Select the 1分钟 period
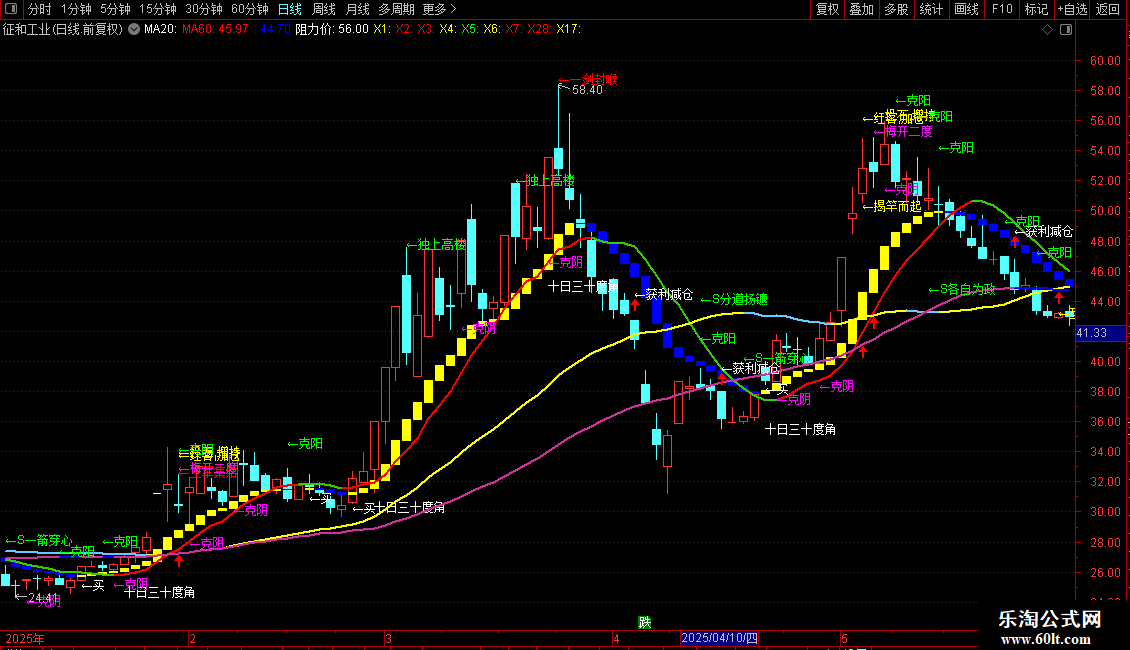Image resolution: width=1130 pixels, height=650 pixels. (76, 9)
